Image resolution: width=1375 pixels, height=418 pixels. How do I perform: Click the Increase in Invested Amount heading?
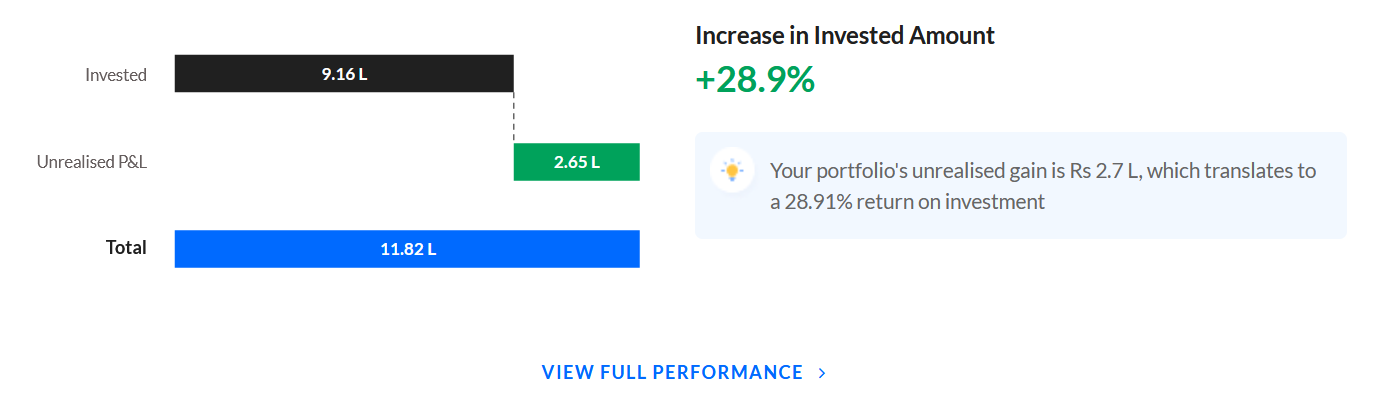coord(845,36)
